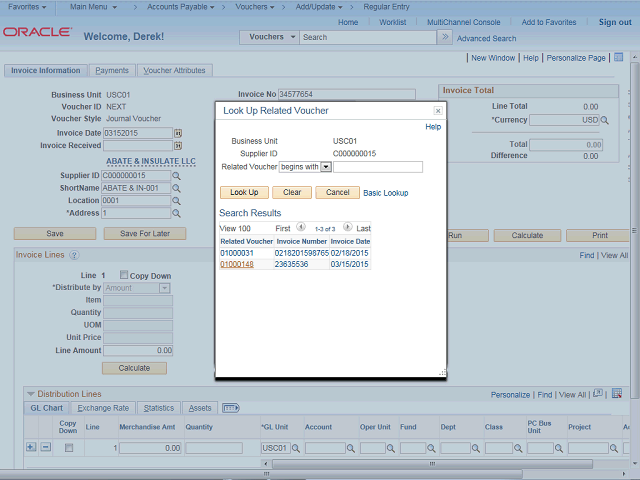The image size is (640, 480).
Task: Look up GL Unit magnifier icon
Action: tap(296, 448)
